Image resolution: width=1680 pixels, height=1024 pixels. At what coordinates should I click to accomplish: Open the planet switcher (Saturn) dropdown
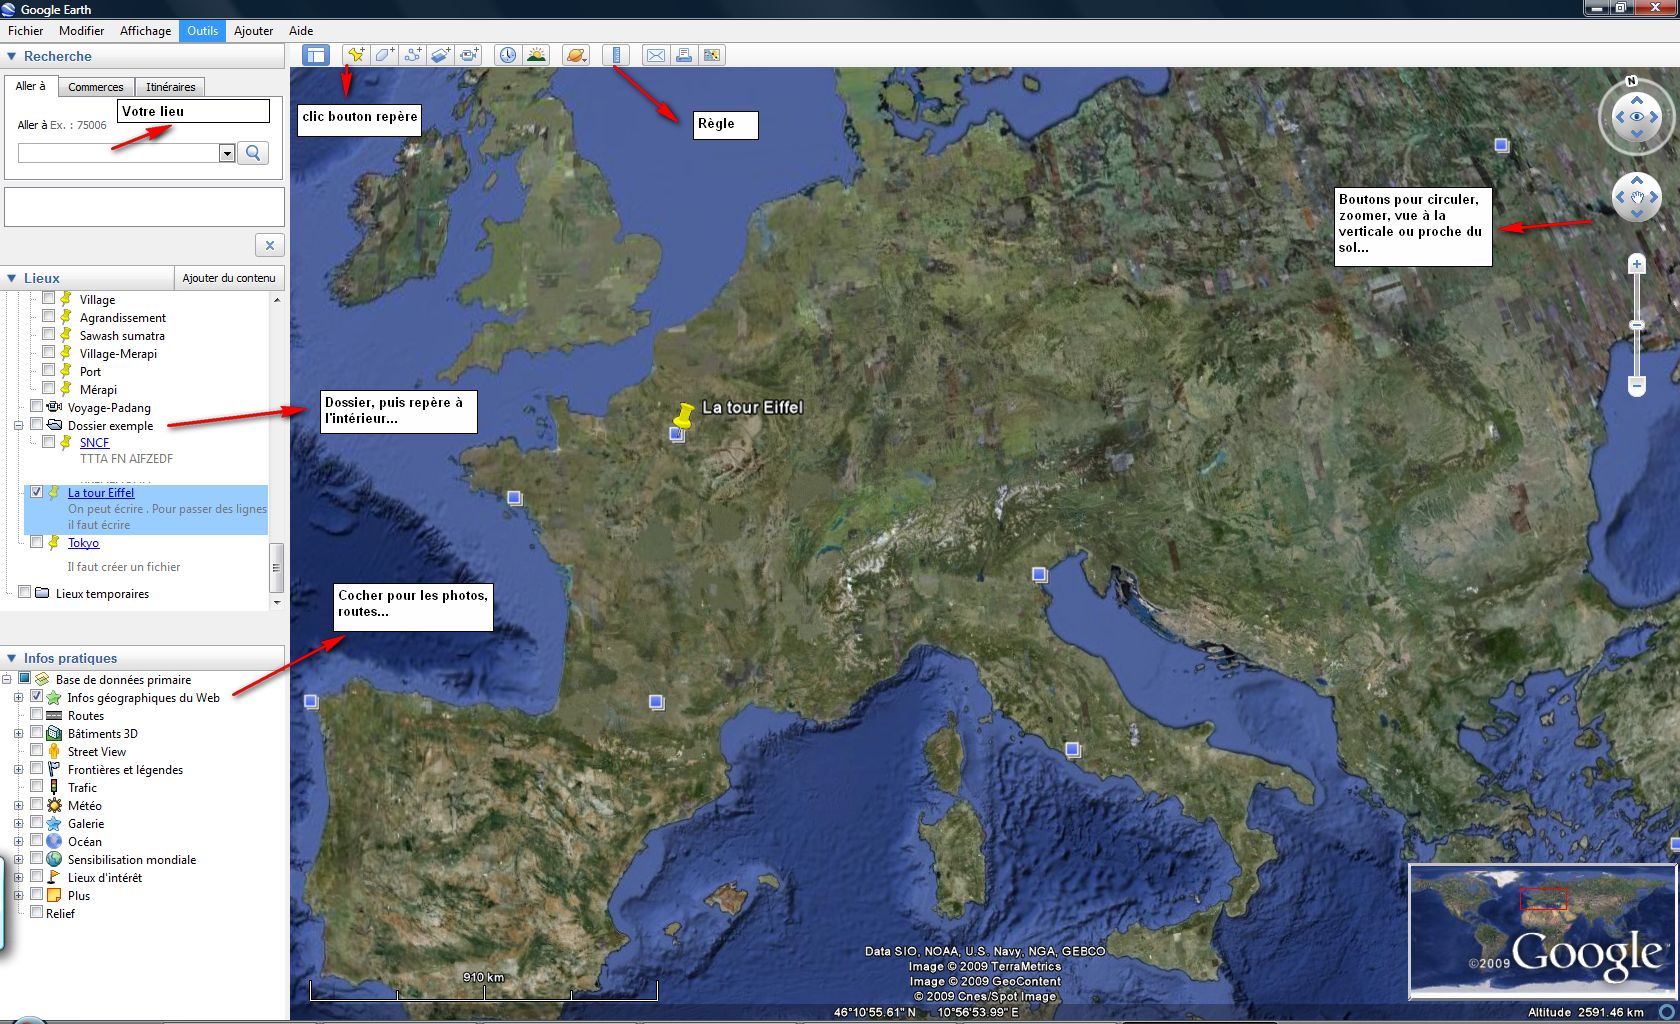click(576, 55)
